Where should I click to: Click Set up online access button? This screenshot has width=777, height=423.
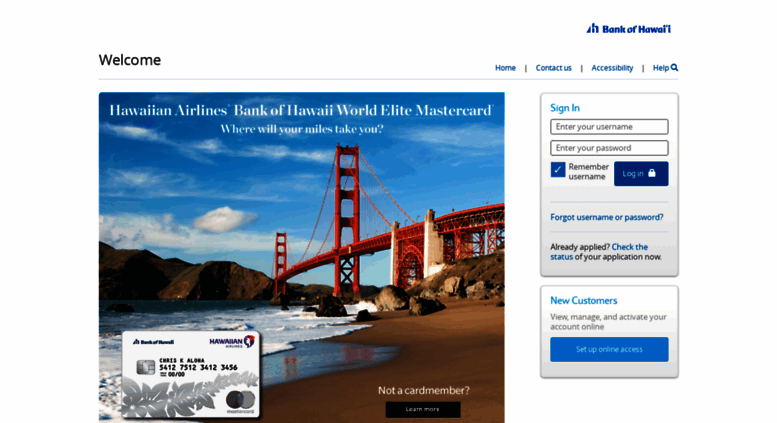pyautogui.click(x=609, y=349)
